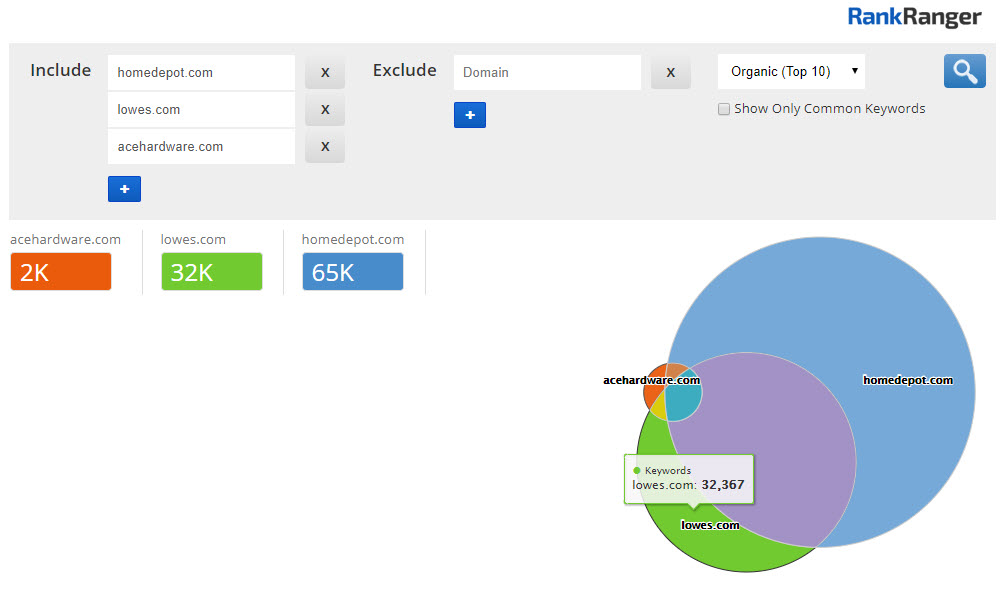The image size is (1000, 598).
Task: Click the lowes.com label in the chart
Action: coord(710,525)
